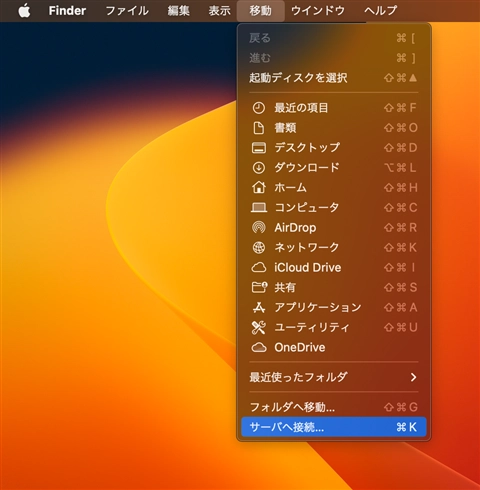Go to ユーティリティ folder
480x490 pixels.
334,327
